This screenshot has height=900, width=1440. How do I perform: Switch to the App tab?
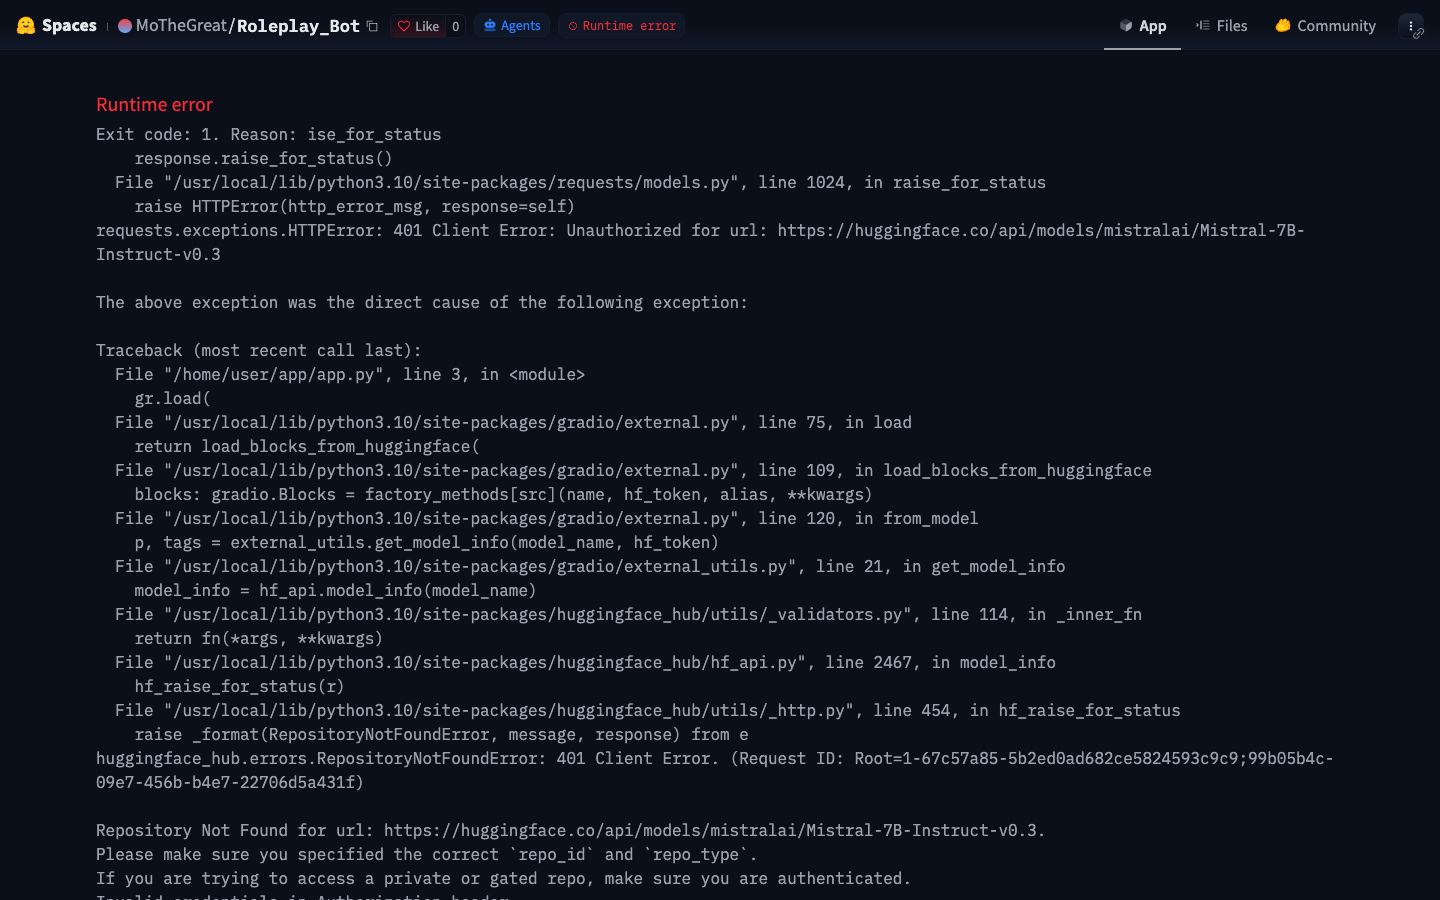pyautogui.click(x=1142, y=26)
